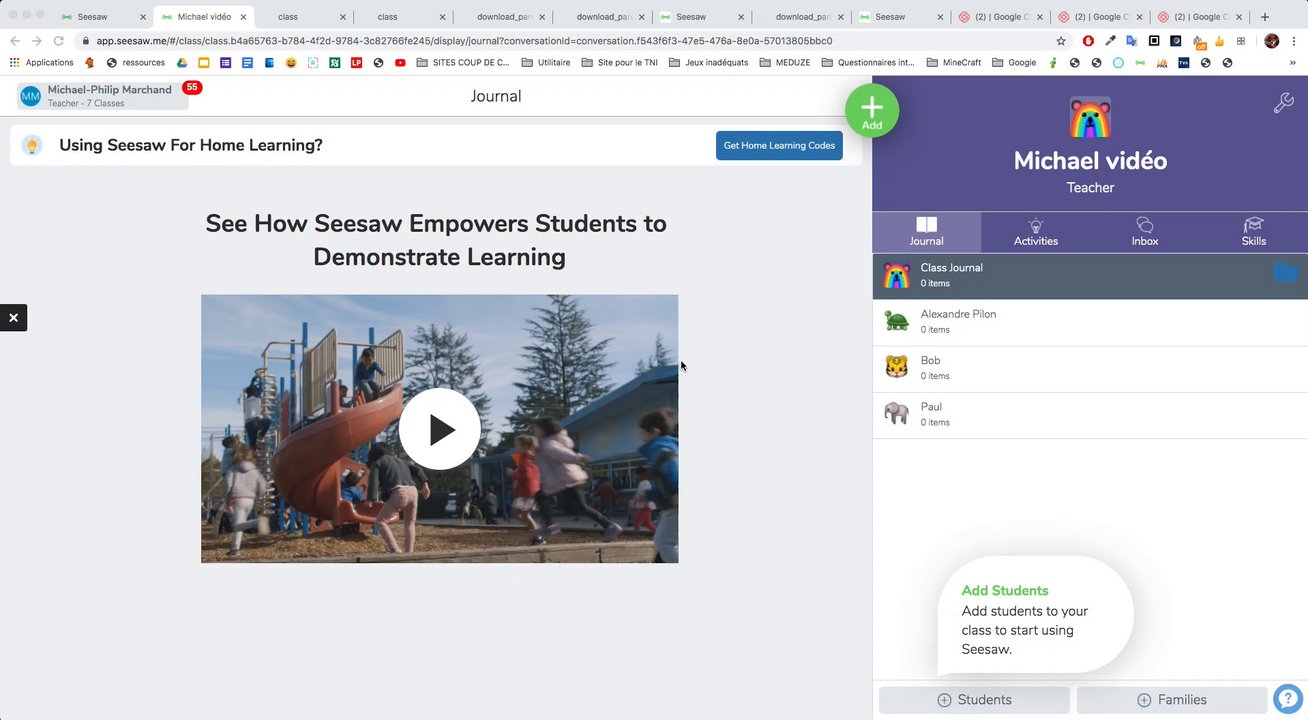This screenshot has height=720, width=1308.
Task: Open the notifications badge showing 55
Action: tap(192, 88)
